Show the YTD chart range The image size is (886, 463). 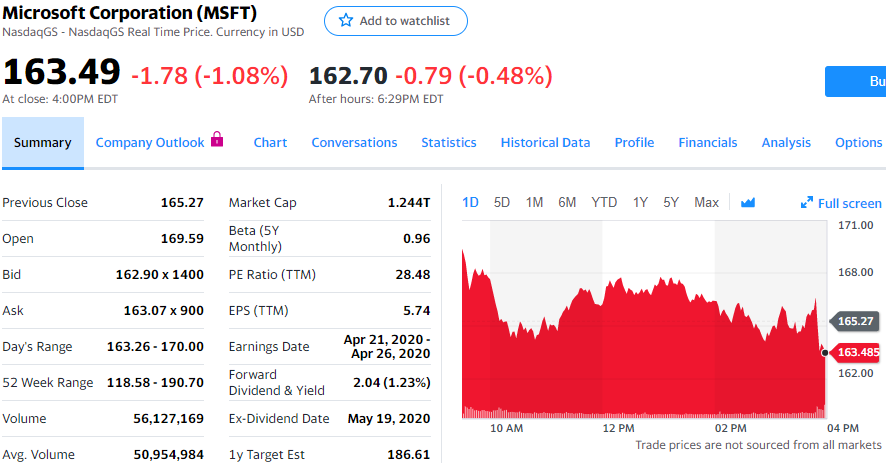pyautogui.click(x=604, y=202)
